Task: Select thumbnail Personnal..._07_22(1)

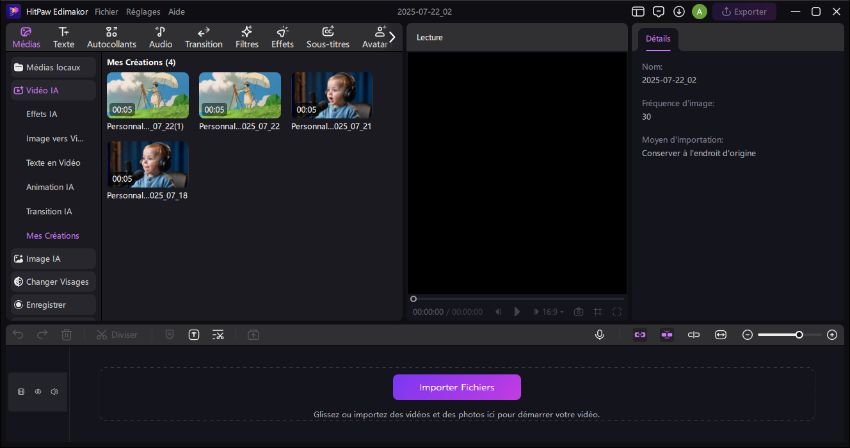Action: click(148, 95)
